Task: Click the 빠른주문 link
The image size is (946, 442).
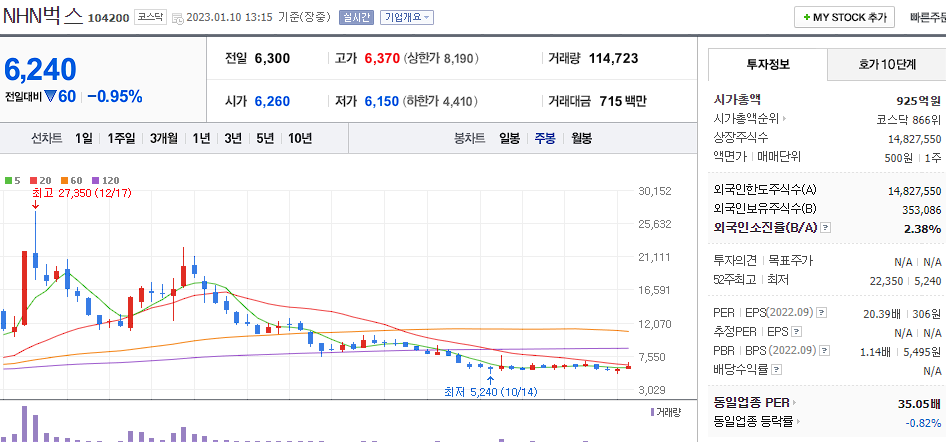Action: (928, 17)
